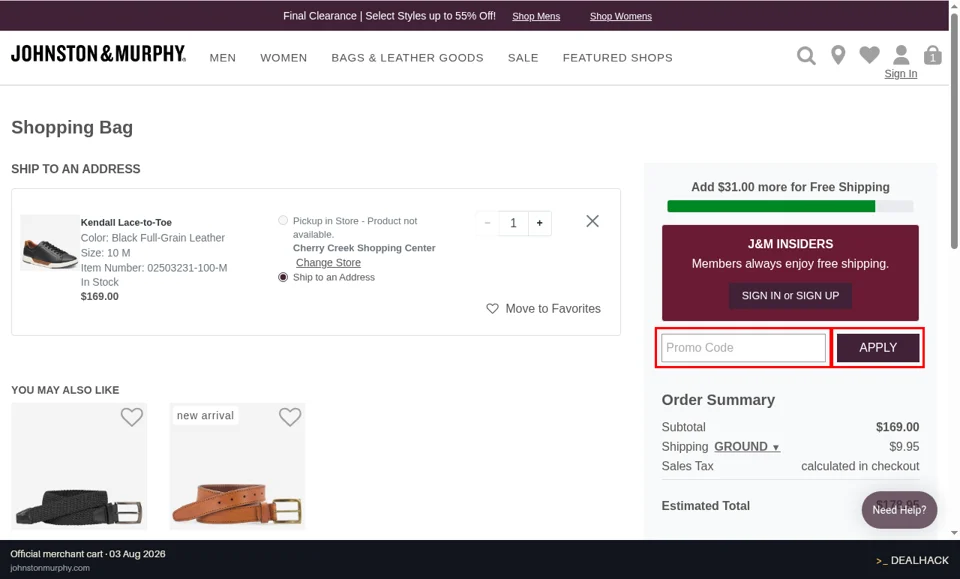Click the Change Store link
960x579 pixels.
coord(328,263)
